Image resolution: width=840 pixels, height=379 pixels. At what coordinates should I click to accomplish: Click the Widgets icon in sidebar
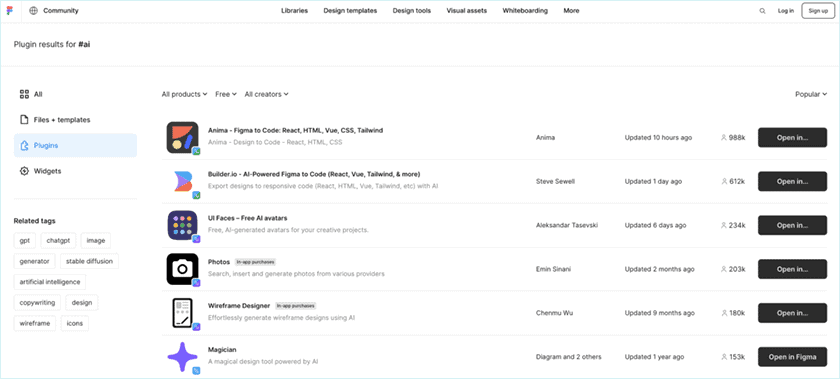pos(24,171)
